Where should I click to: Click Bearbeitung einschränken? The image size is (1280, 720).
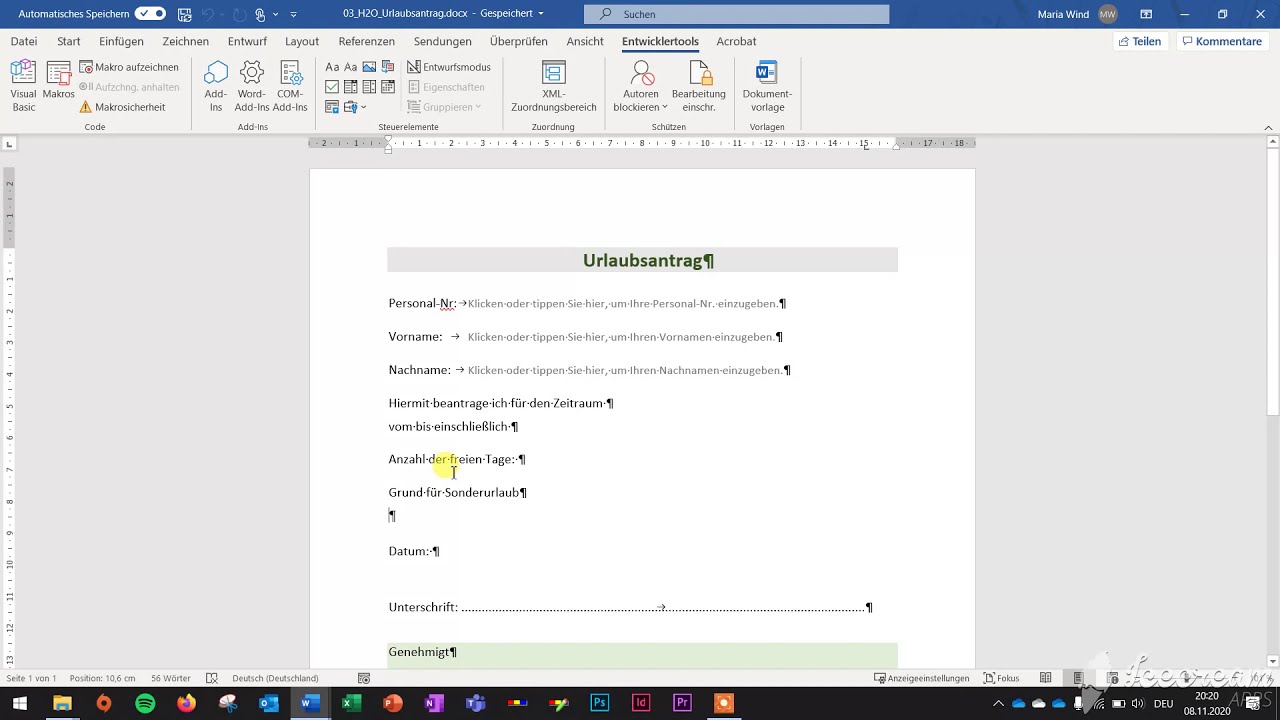(699, 86)
